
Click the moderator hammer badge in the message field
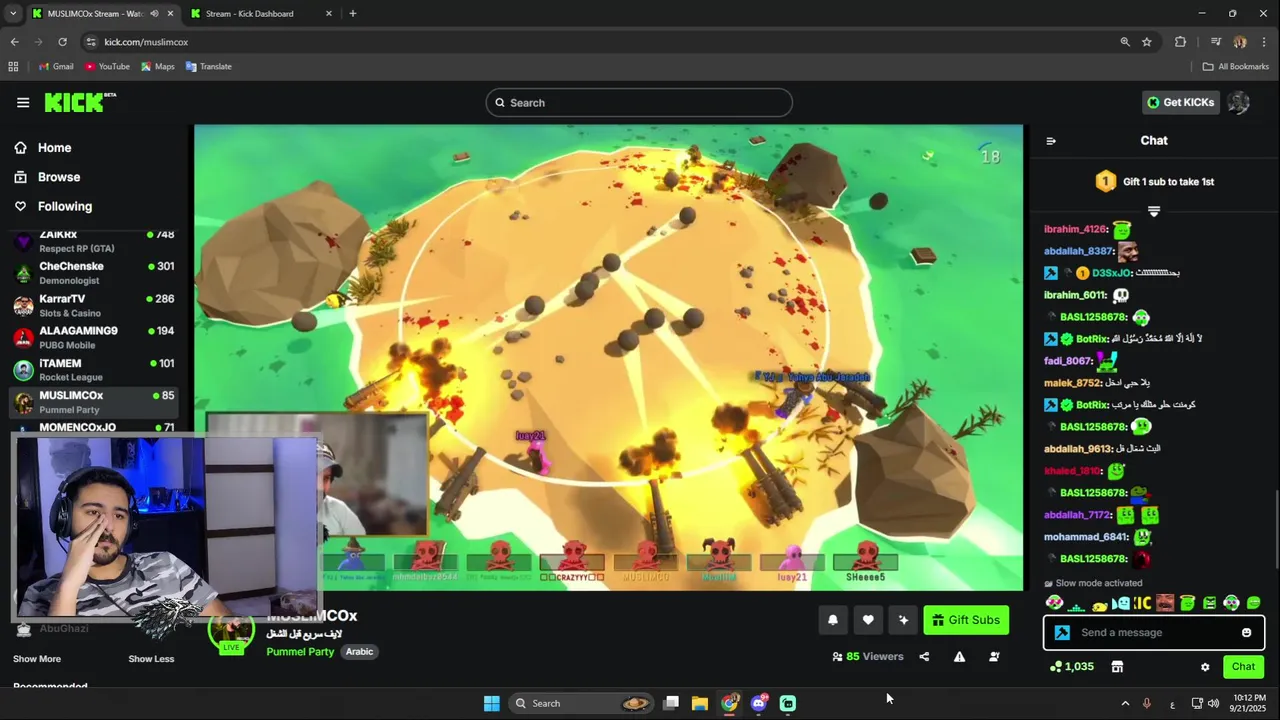pyautogui.click(x=1062, y=633)
